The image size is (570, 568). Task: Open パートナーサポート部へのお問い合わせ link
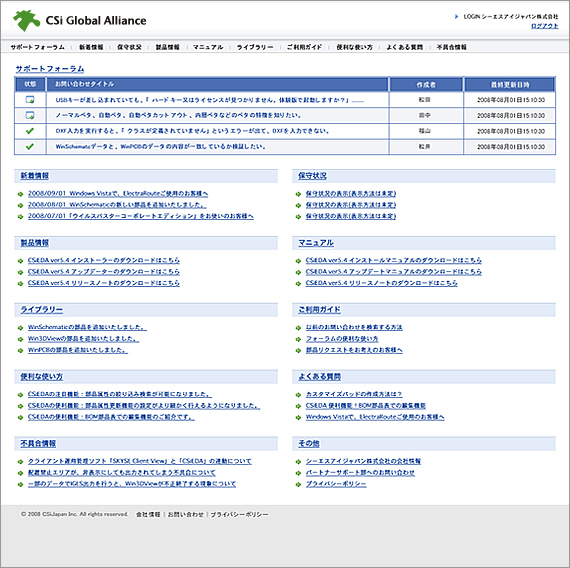[x=360, y=473]
